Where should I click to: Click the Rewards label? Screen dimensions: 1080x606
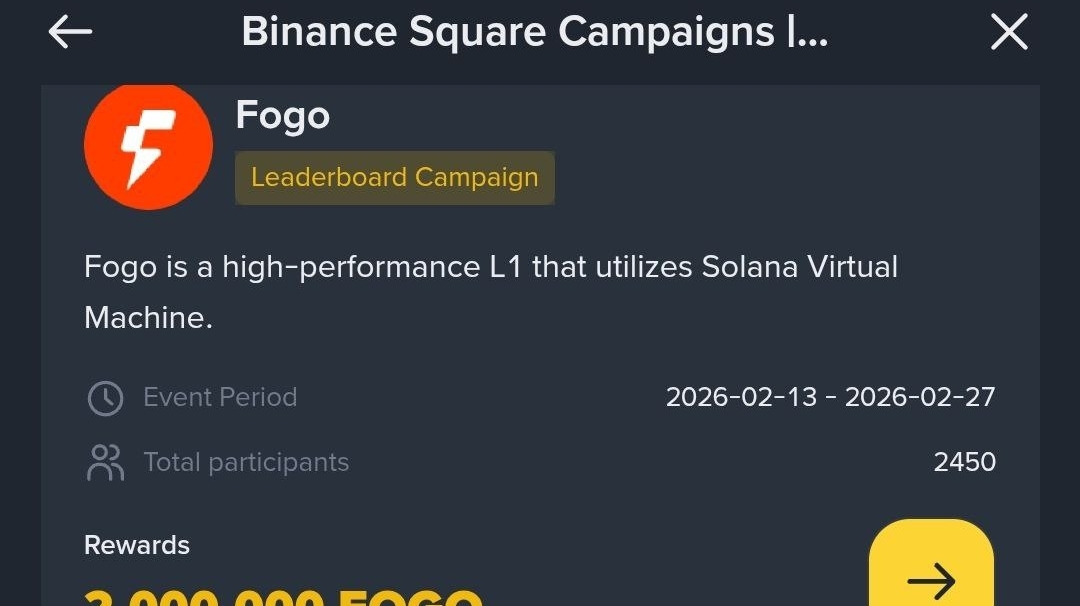[137, 545]
